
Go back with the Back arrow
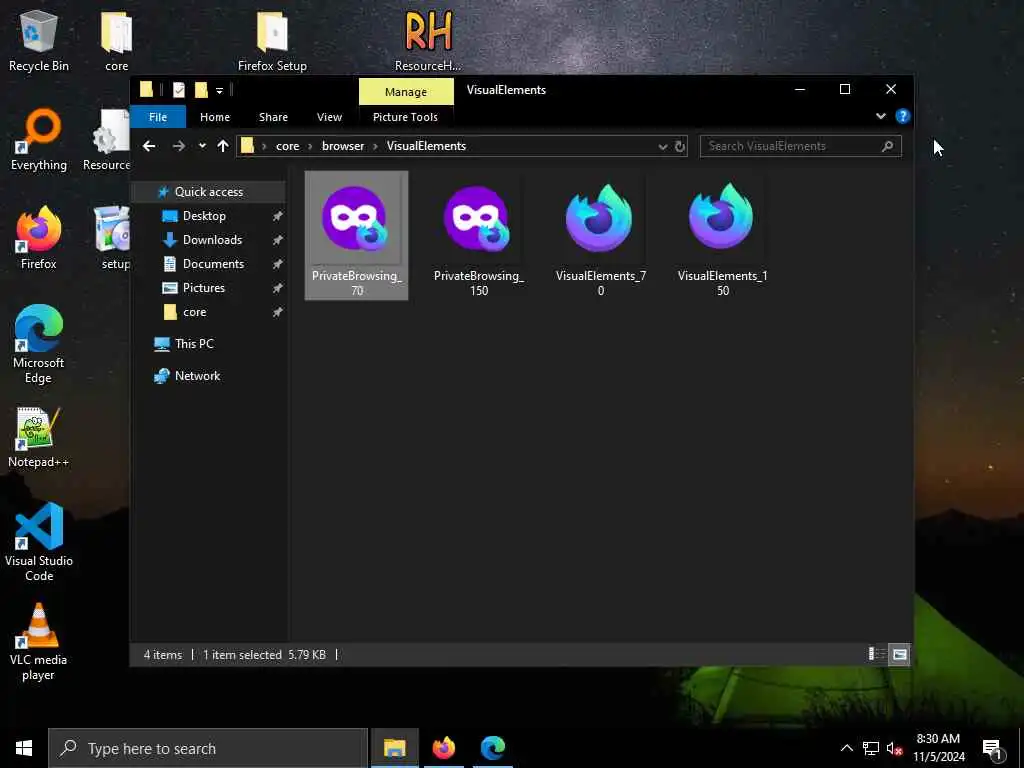tap(149, 146)
